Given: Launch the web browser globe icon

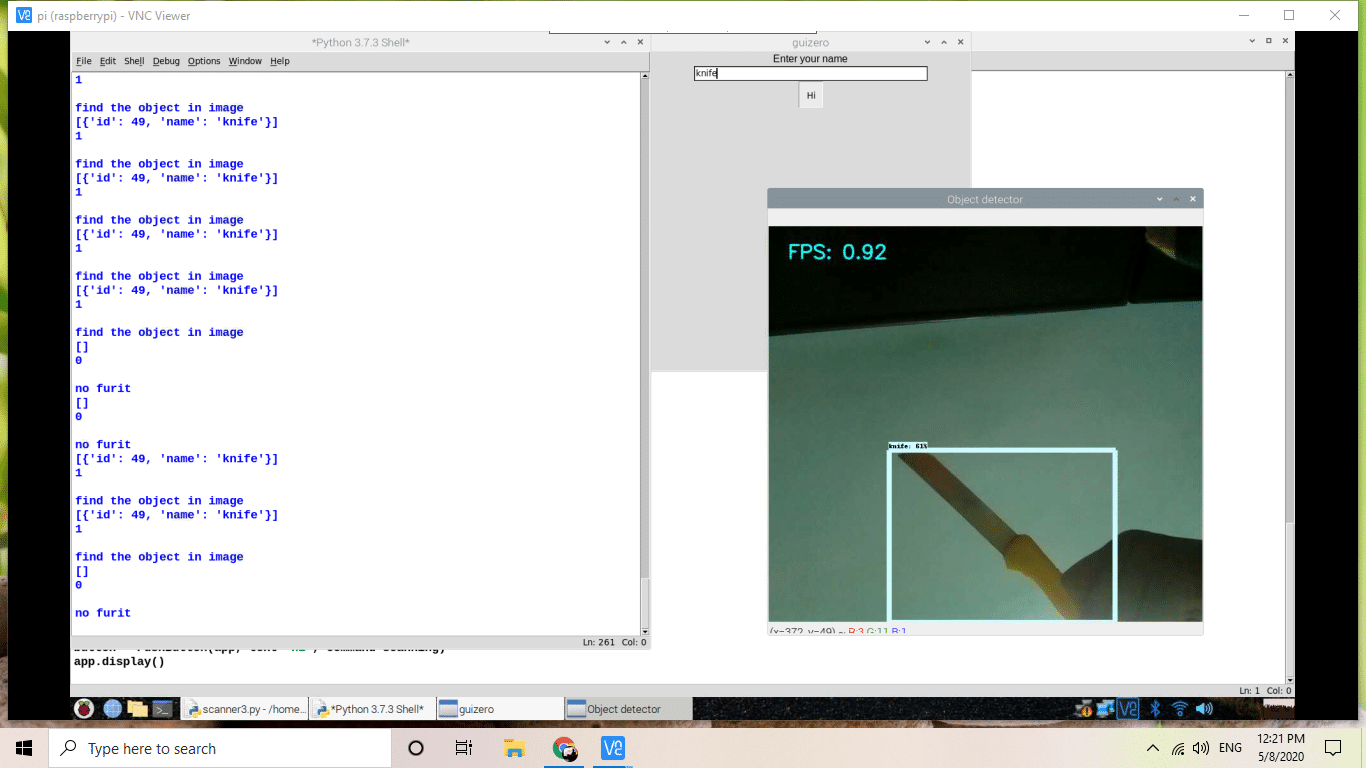Looking at the screenshot, I should coord(112,709).
